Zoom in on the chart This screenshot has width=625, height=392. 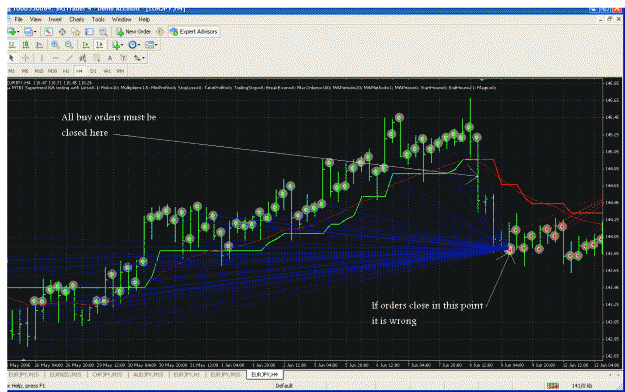pos(55,45)
